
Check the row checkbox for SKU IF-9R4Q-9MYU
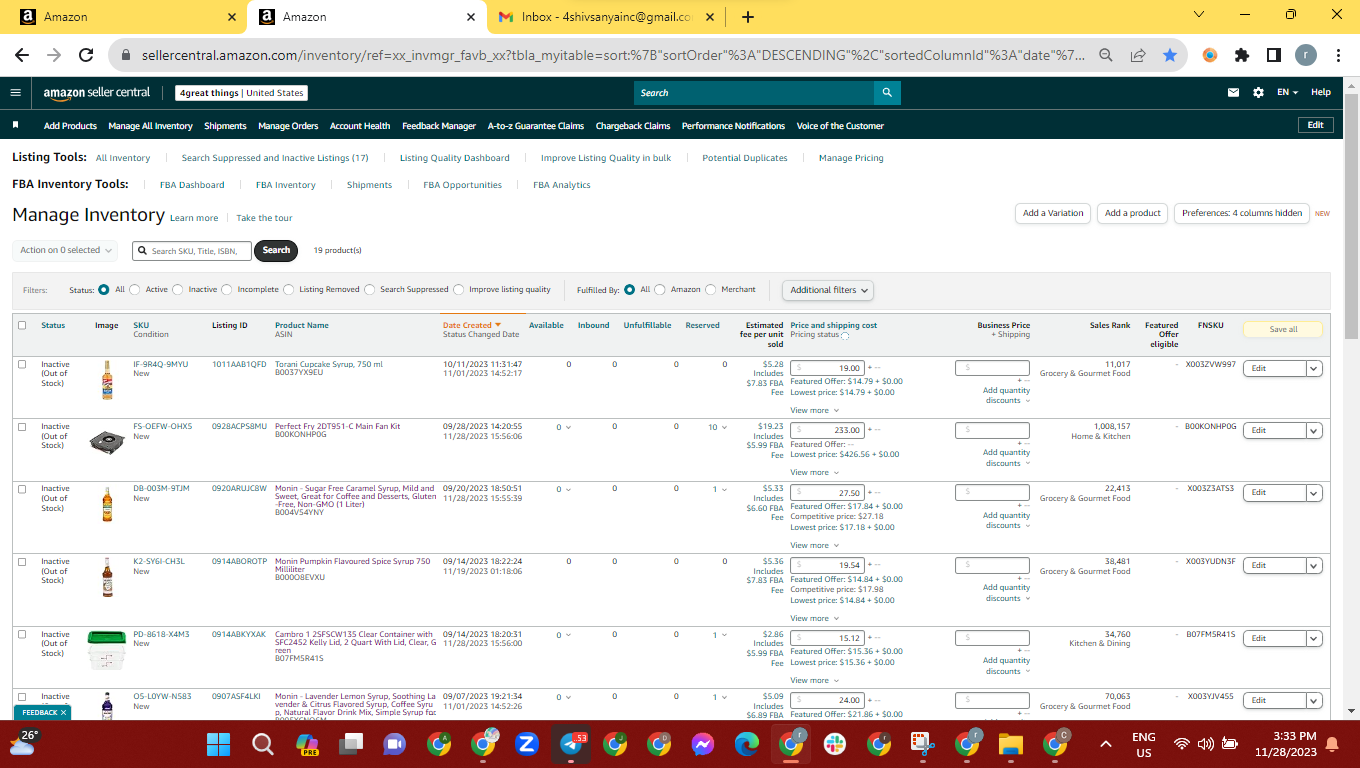(22, 364)
